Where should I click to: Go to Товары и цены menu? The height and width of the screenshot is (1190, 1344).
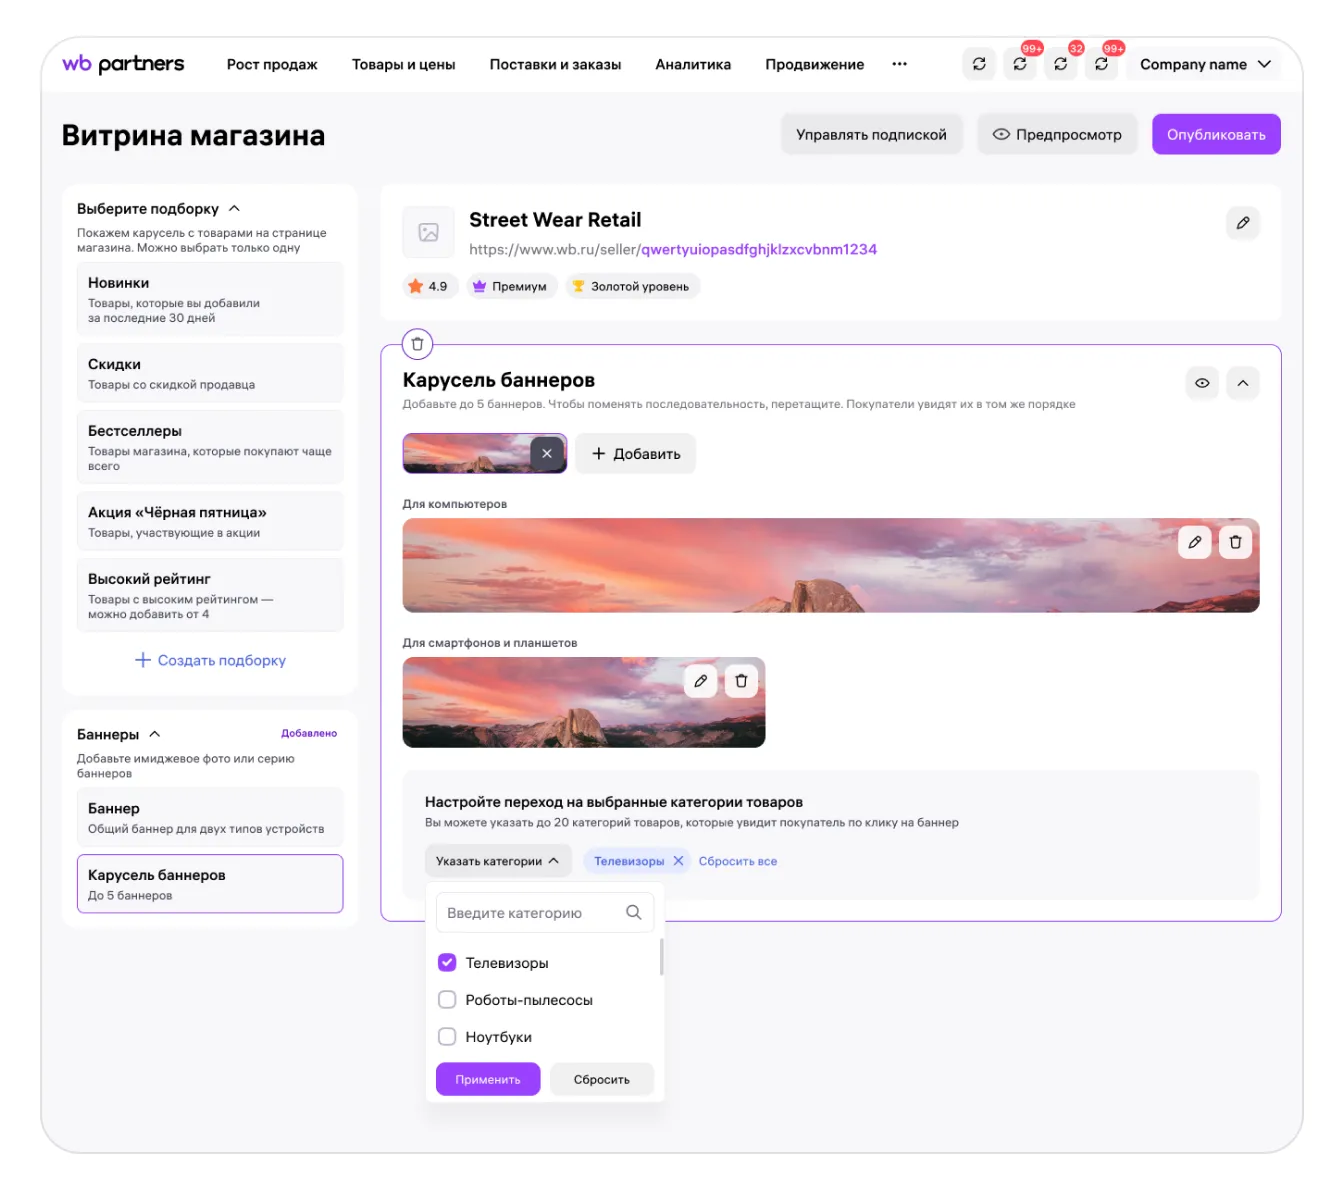[403, 64]
